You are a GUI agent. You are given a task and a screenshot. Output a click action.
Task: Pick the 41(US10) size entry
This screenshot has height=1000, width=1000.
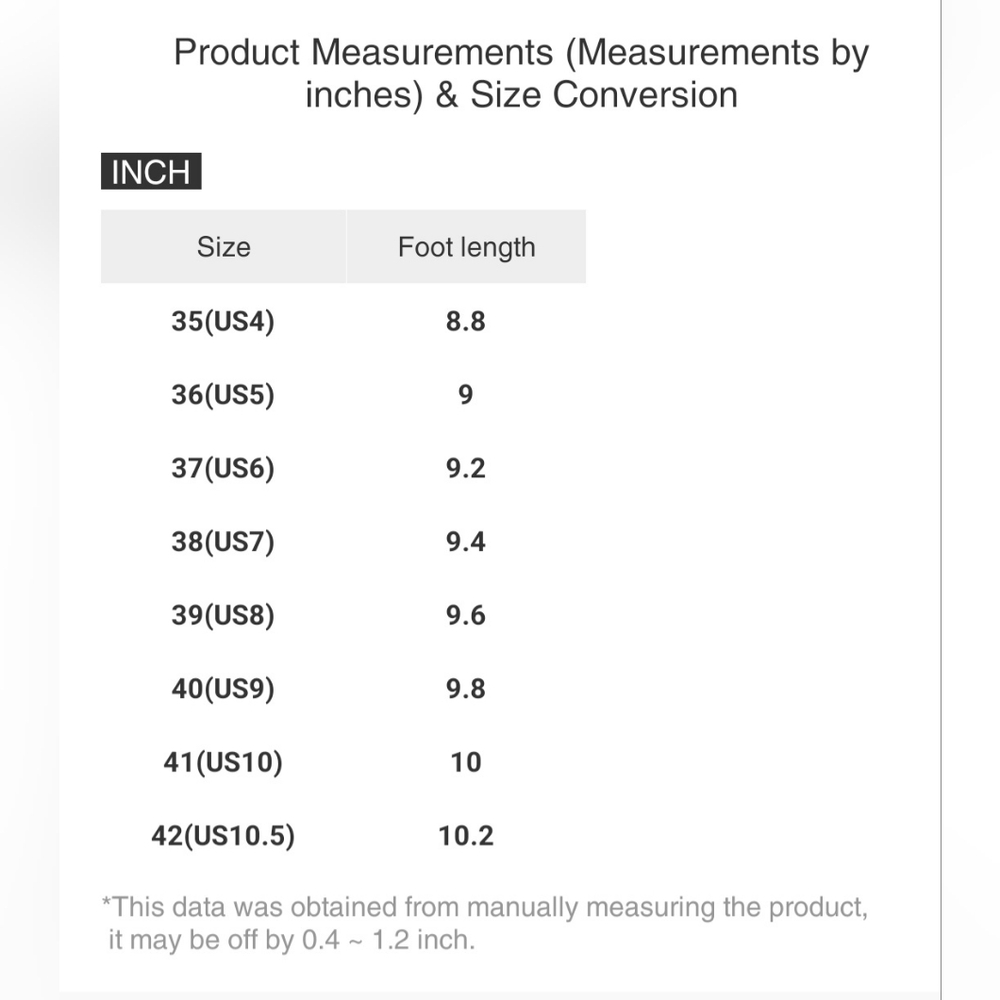[223, 762]
